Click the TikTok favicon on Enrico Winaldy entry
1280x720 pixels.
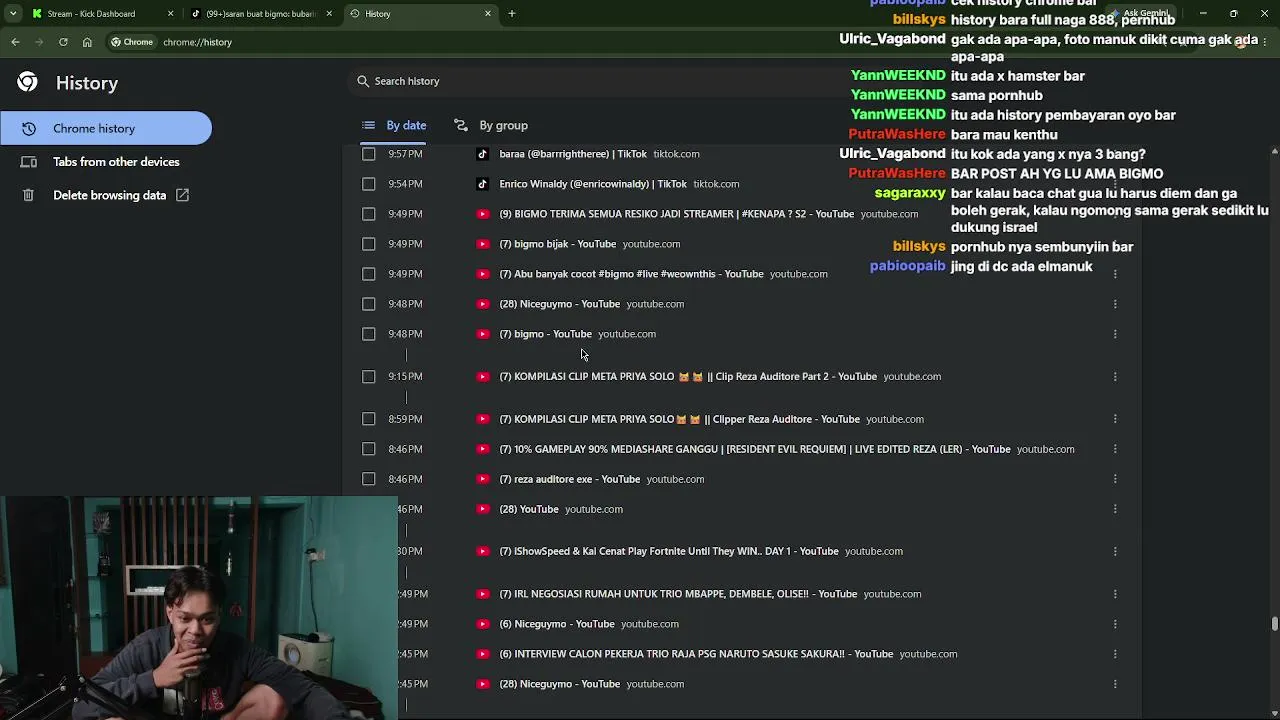(483, 184)
